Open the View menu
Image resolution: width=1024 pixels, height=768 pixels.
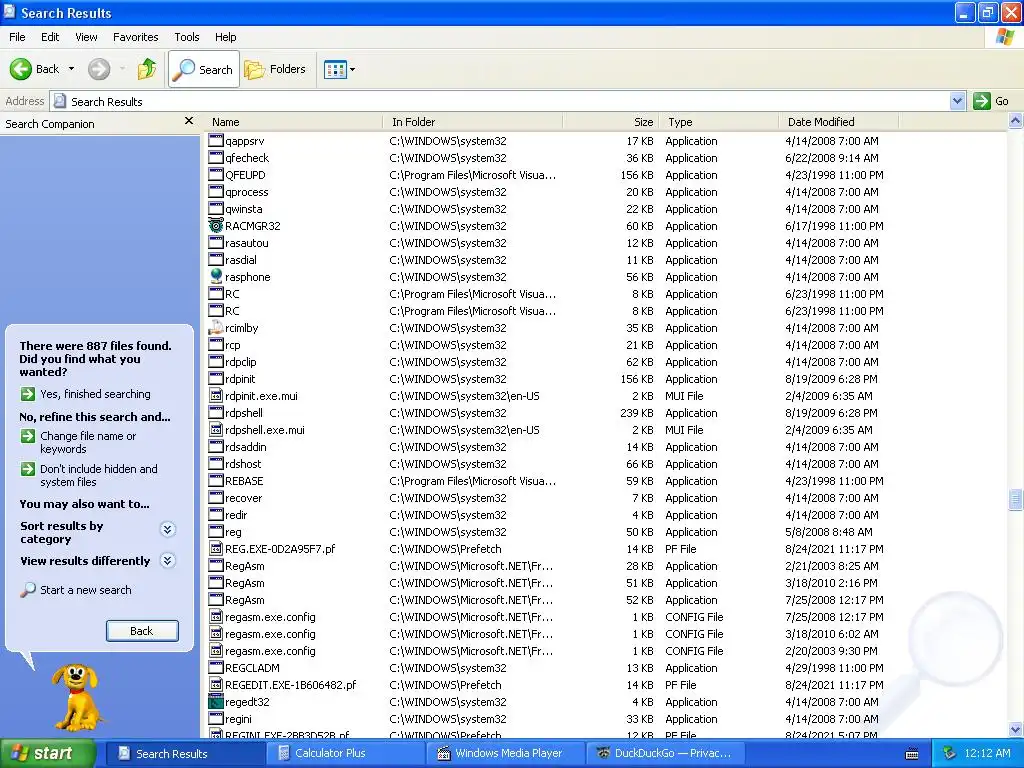[x=86, y=37]
